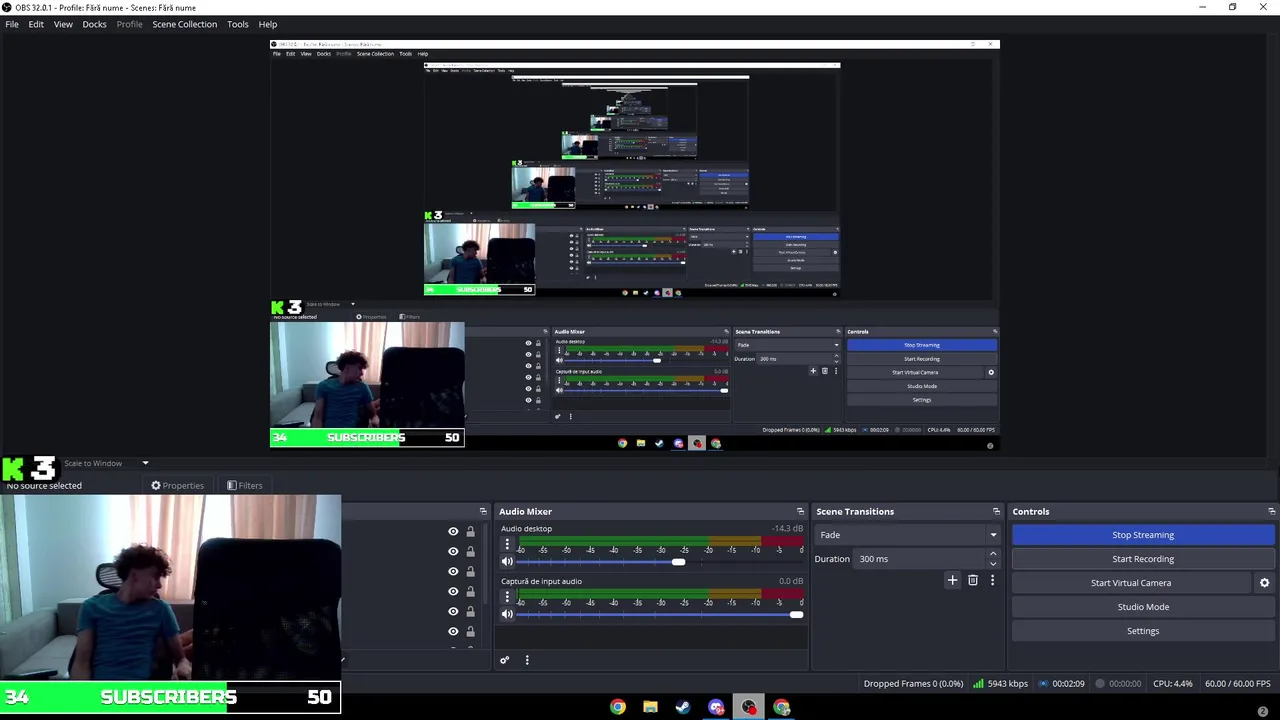Click the Duration 300 ms input field
Viewport: 1280px width, 720px height.
[x=920, y=559]
